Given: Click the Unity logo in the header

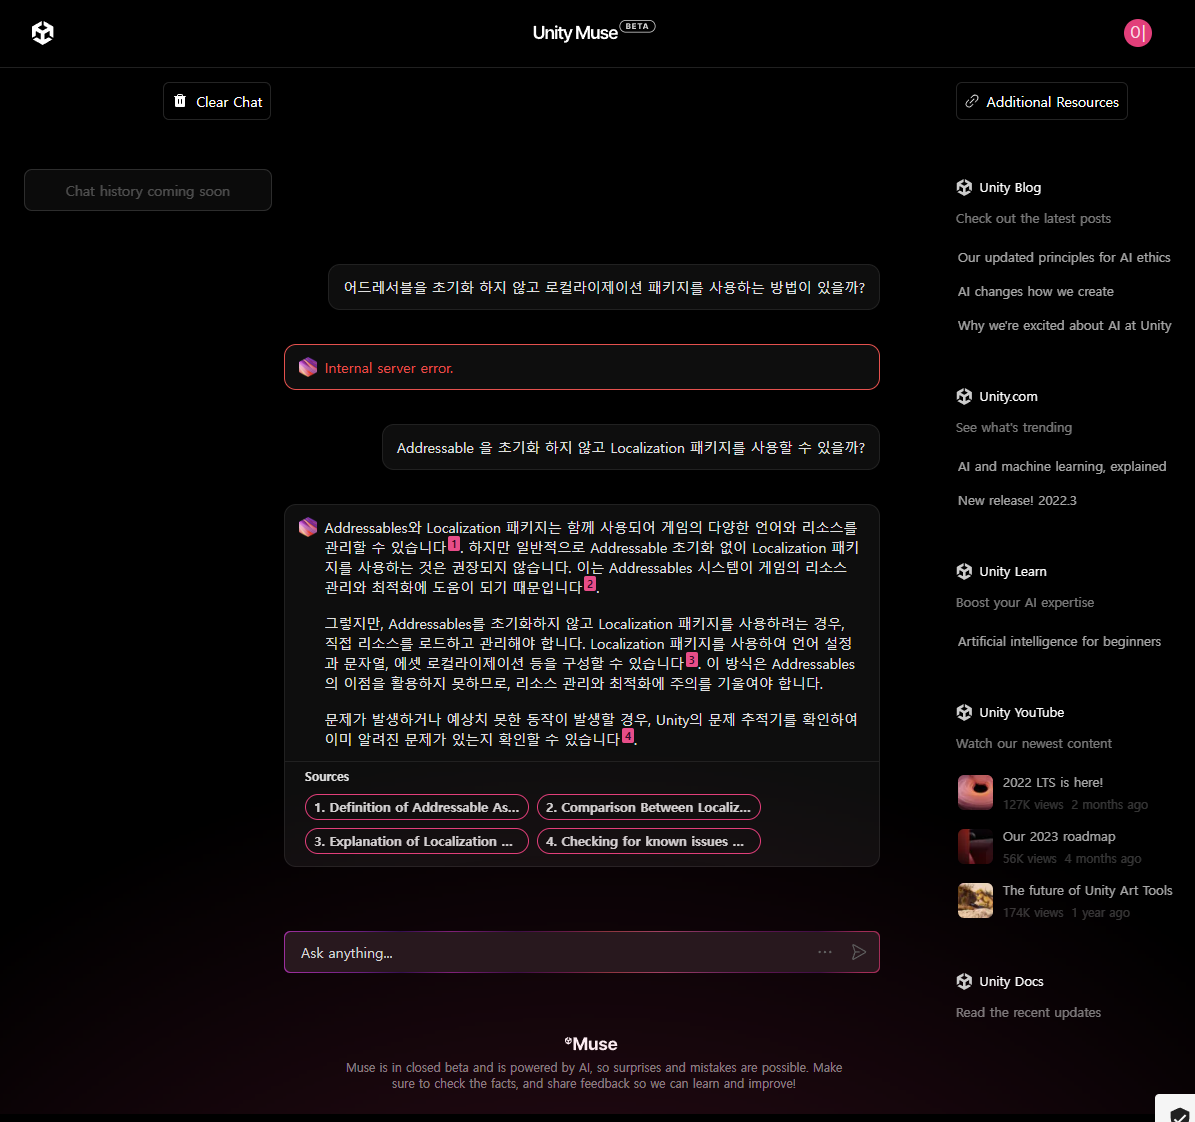Looking at the screenshot, I should click(43, 33).
